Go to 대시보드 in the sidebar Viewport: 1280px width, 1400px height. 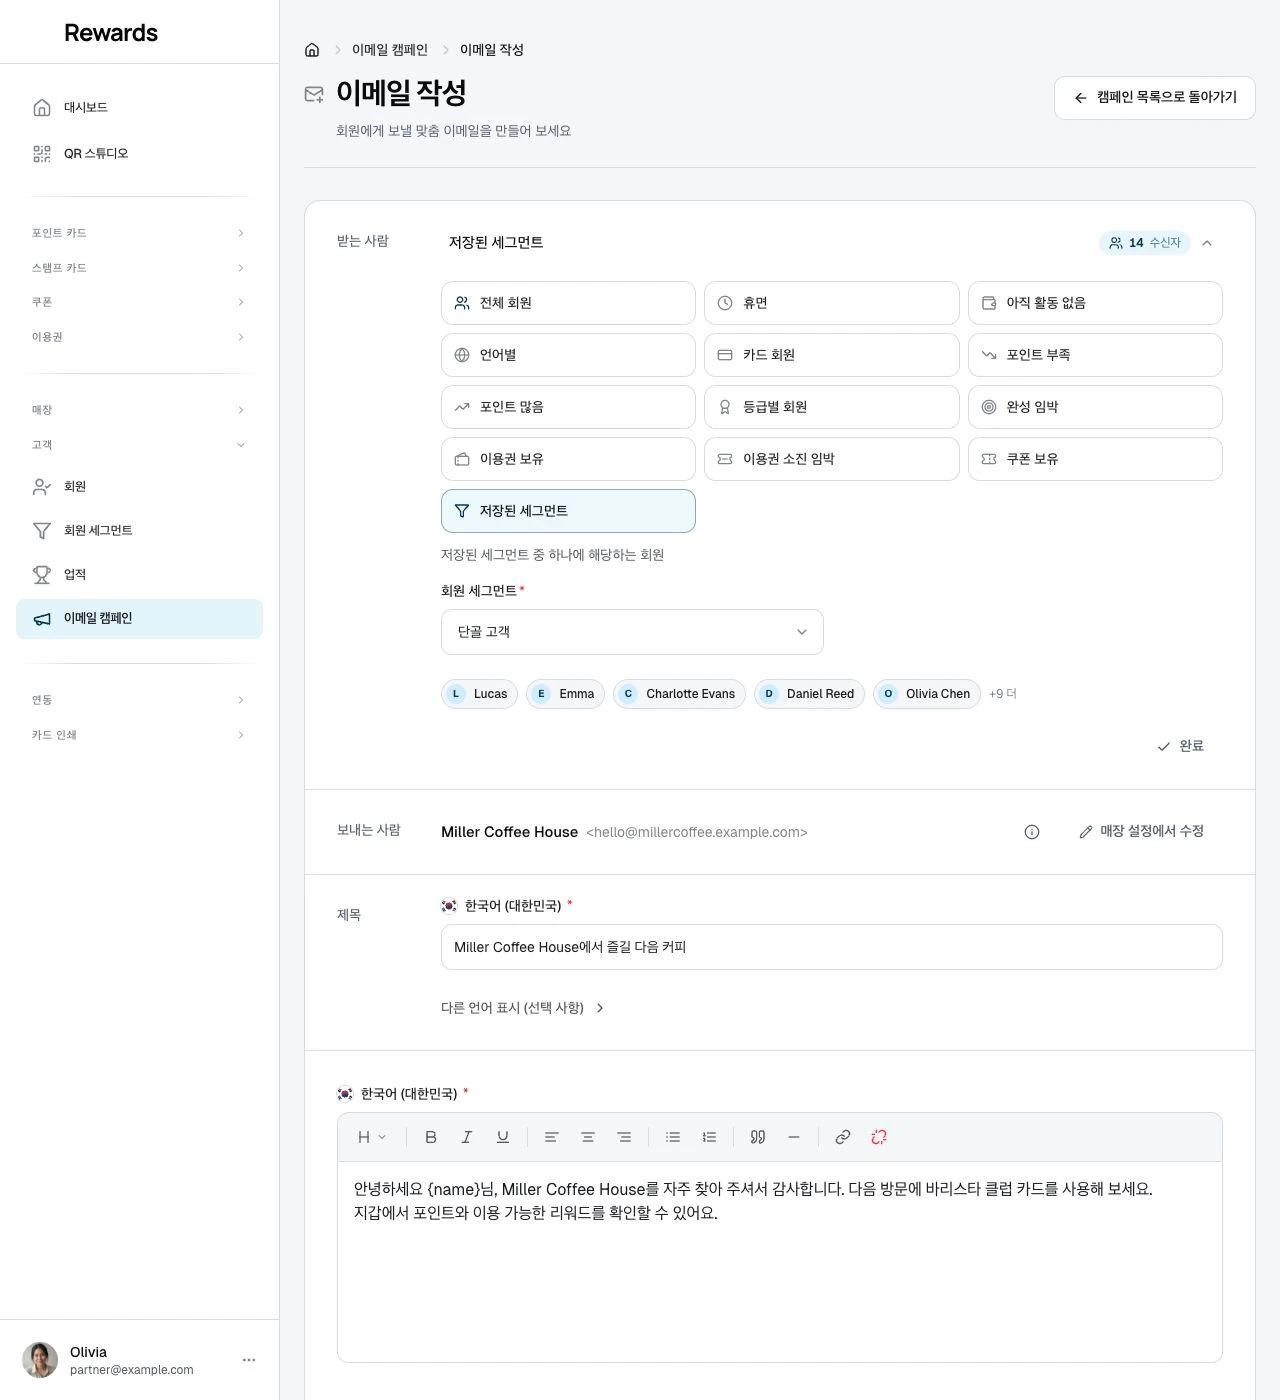[139, 108]
